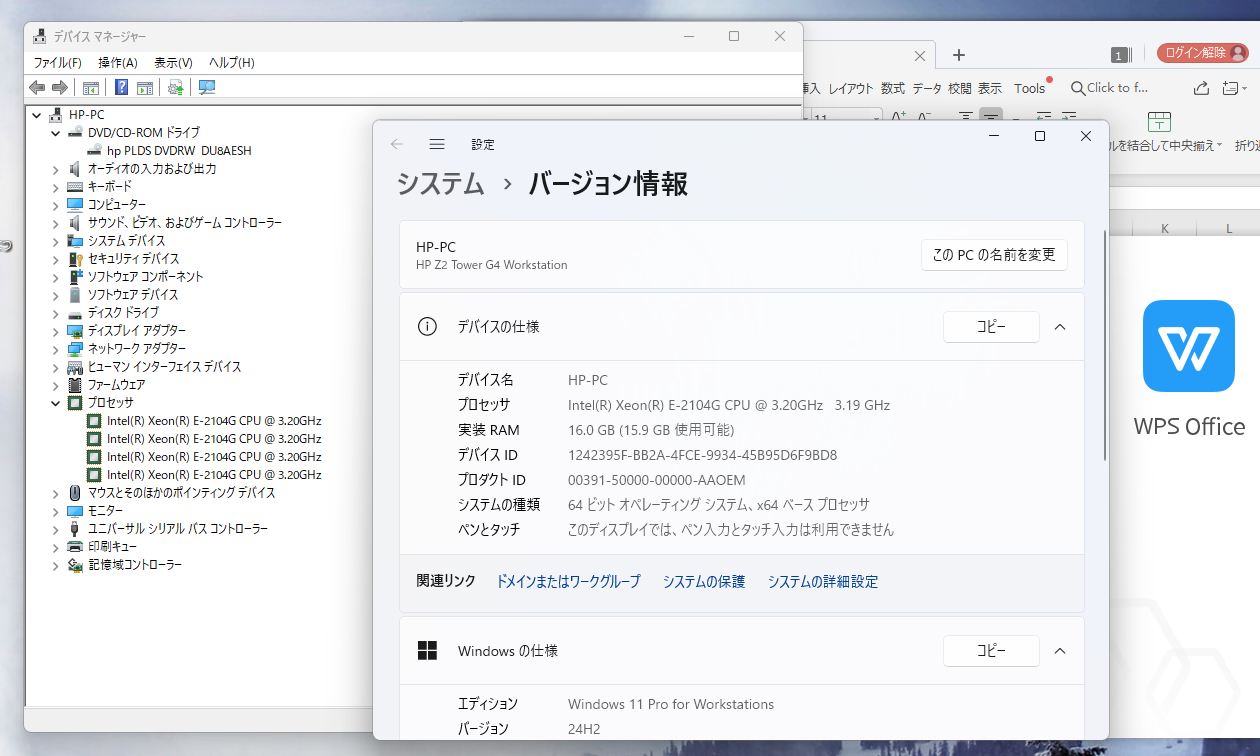Select column K header in WPS spreadsheet

[1165, 229]
